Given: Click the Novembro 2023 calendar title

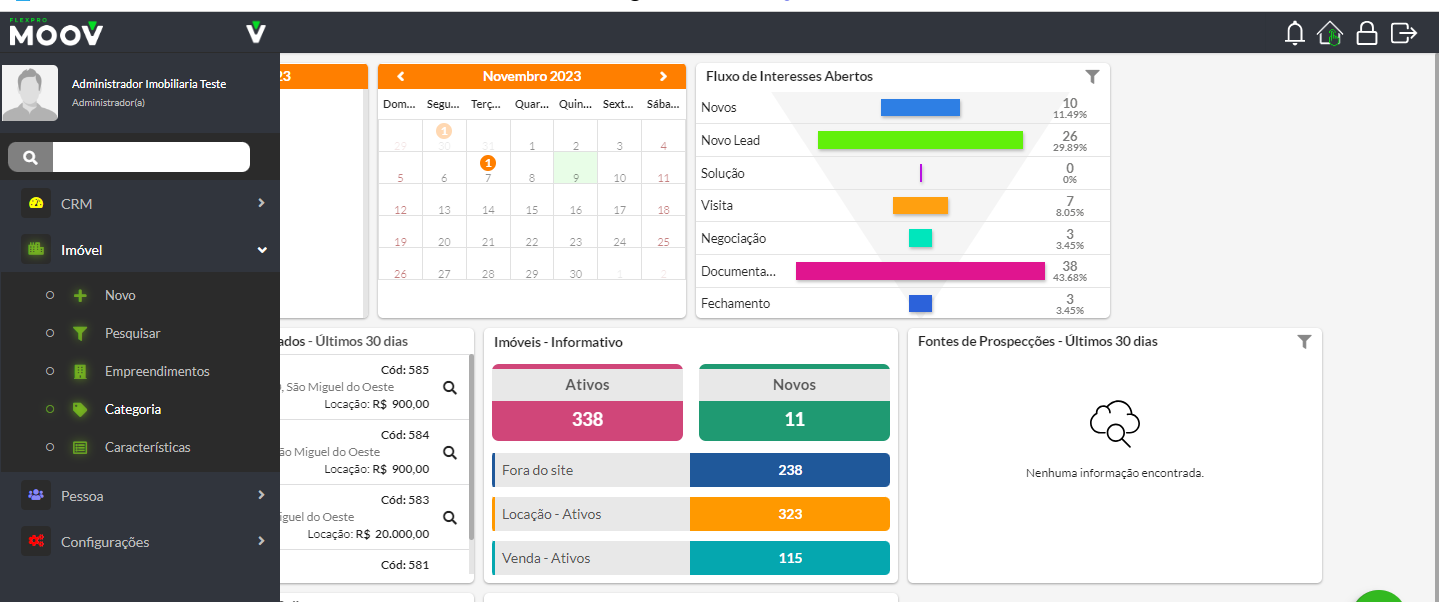Looking at the screenshot, I should coord(532,76).
